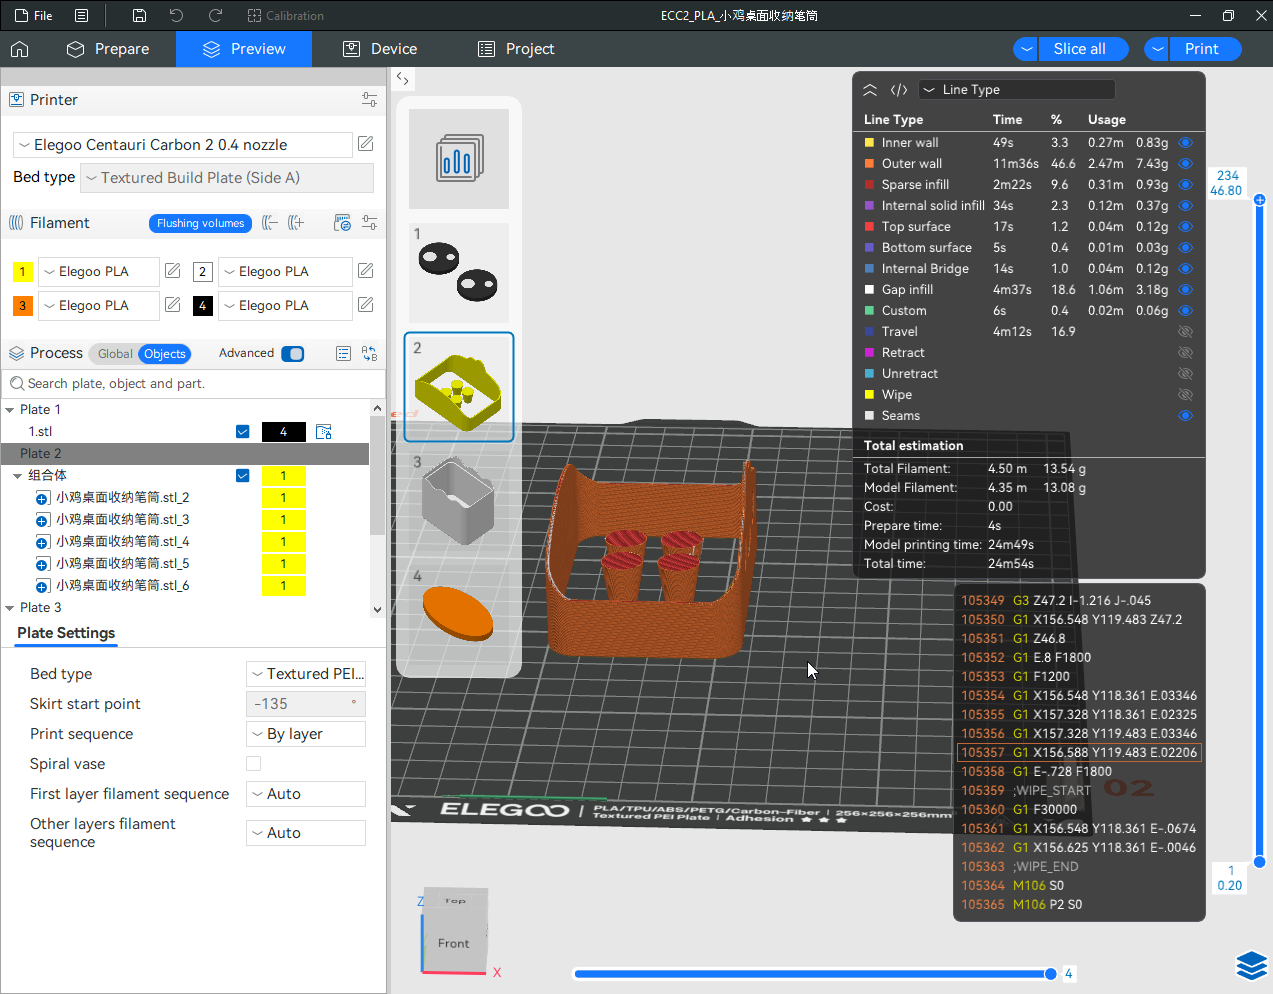
Task: Click the orange filament 3 color swatch
Action: click(x=23, y=306)
